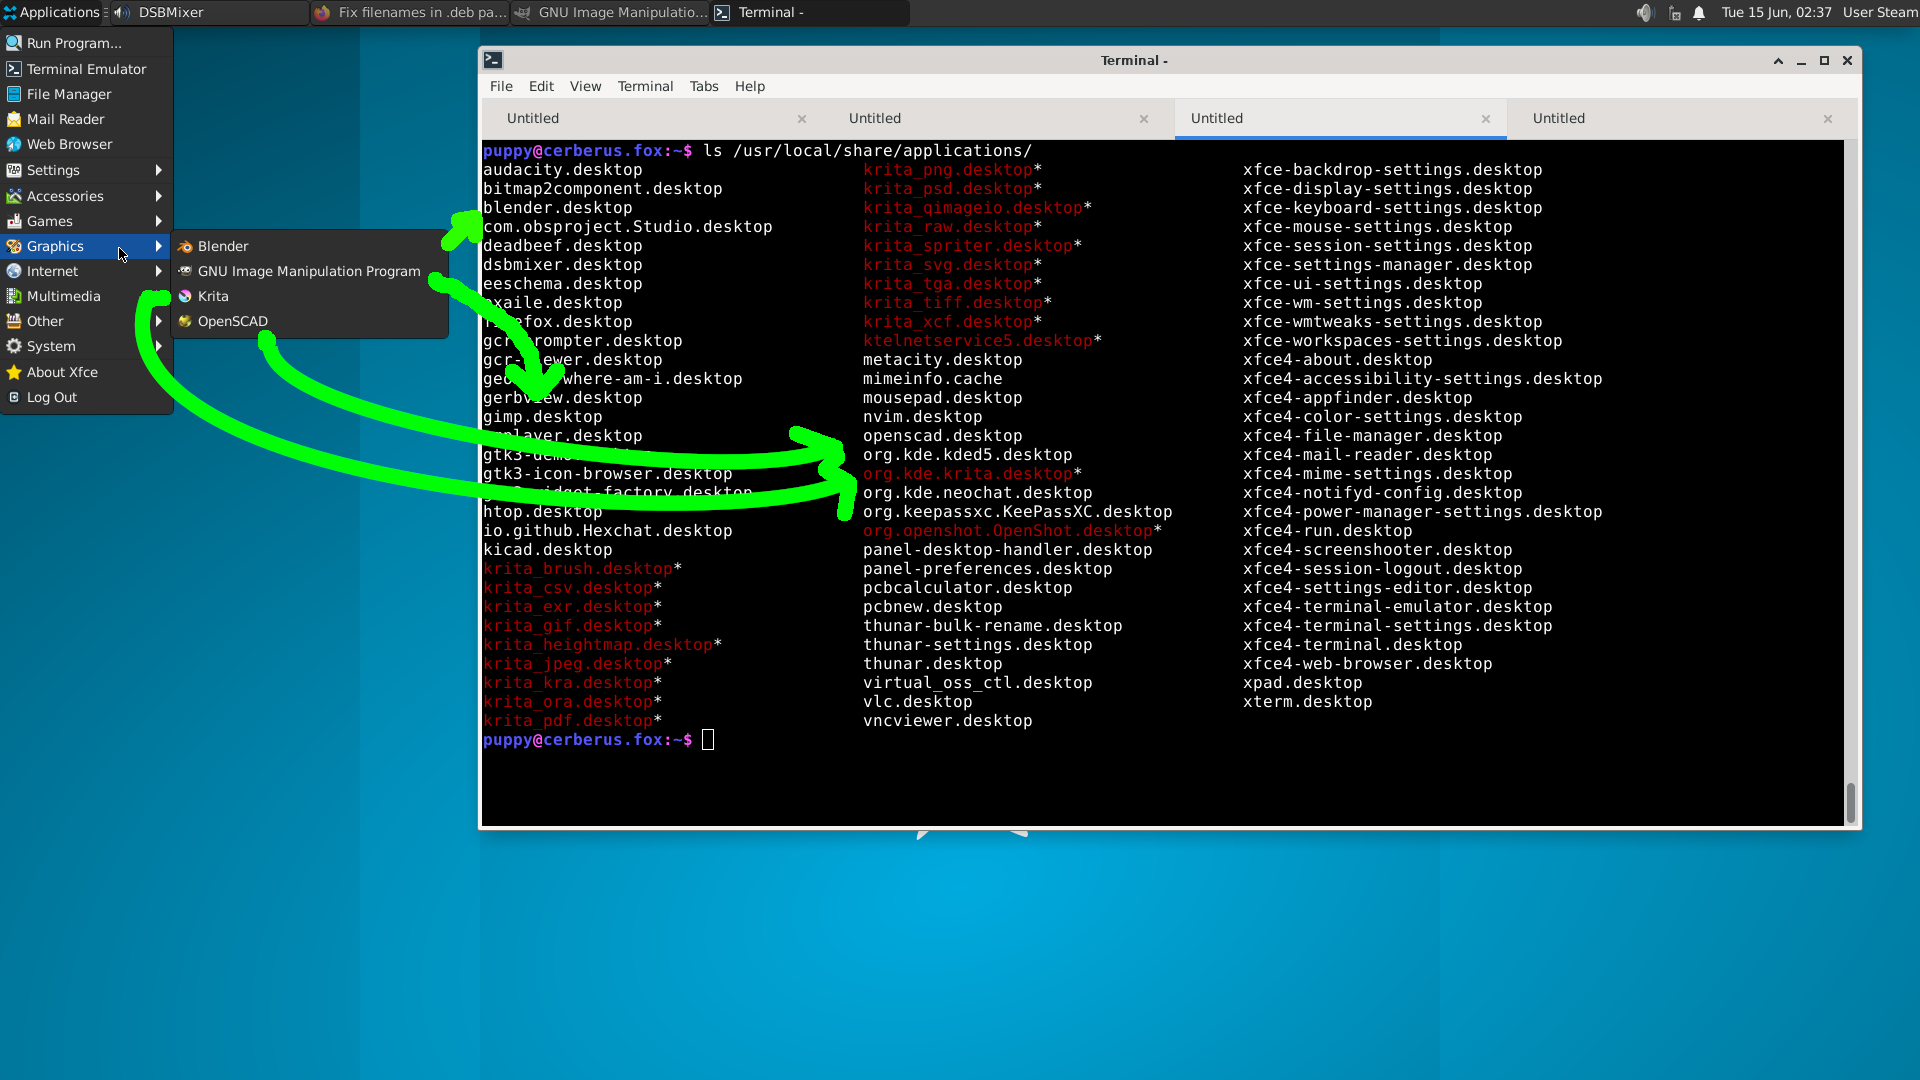
Task: Open the Tabs menu in Terminal
Action: pyautogui.click(x=704, y=86)
